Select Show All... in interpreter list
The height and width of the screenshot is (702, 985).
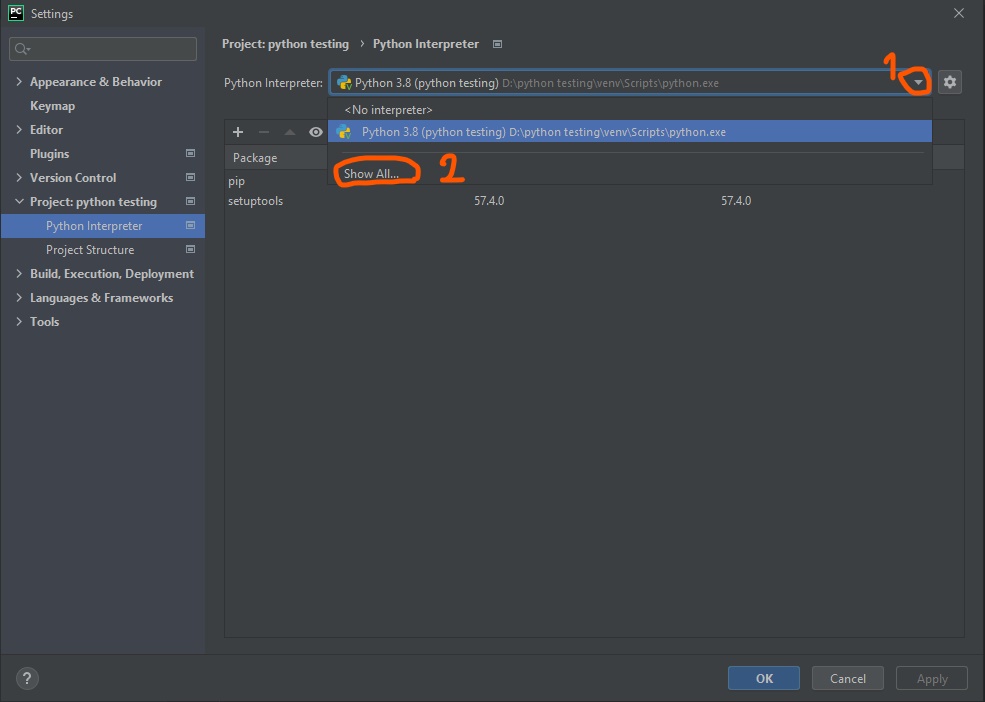[x=371, y=174]
